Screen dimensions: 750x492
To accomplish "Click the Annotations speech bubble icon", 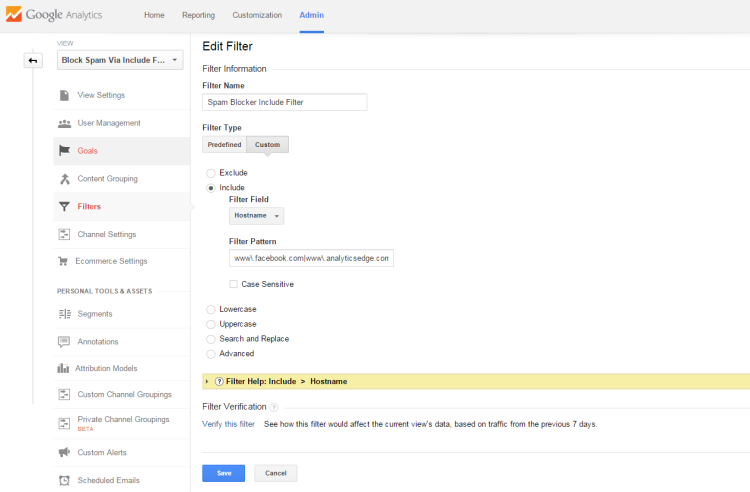I will [64, 341].
